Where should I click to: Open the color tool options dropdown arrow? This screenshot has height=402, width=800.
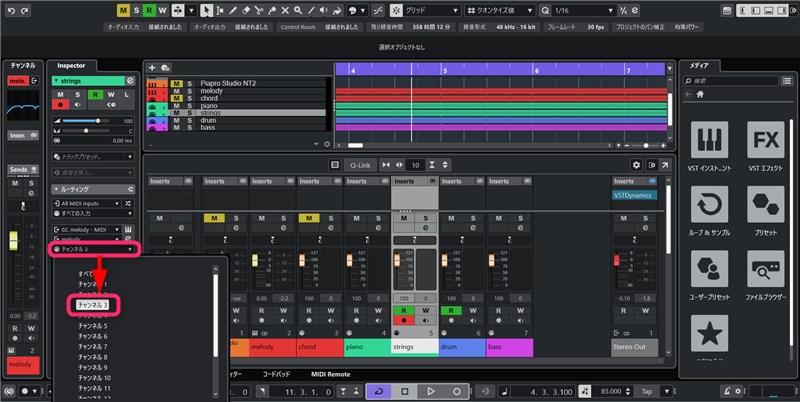tap(363, 10)
